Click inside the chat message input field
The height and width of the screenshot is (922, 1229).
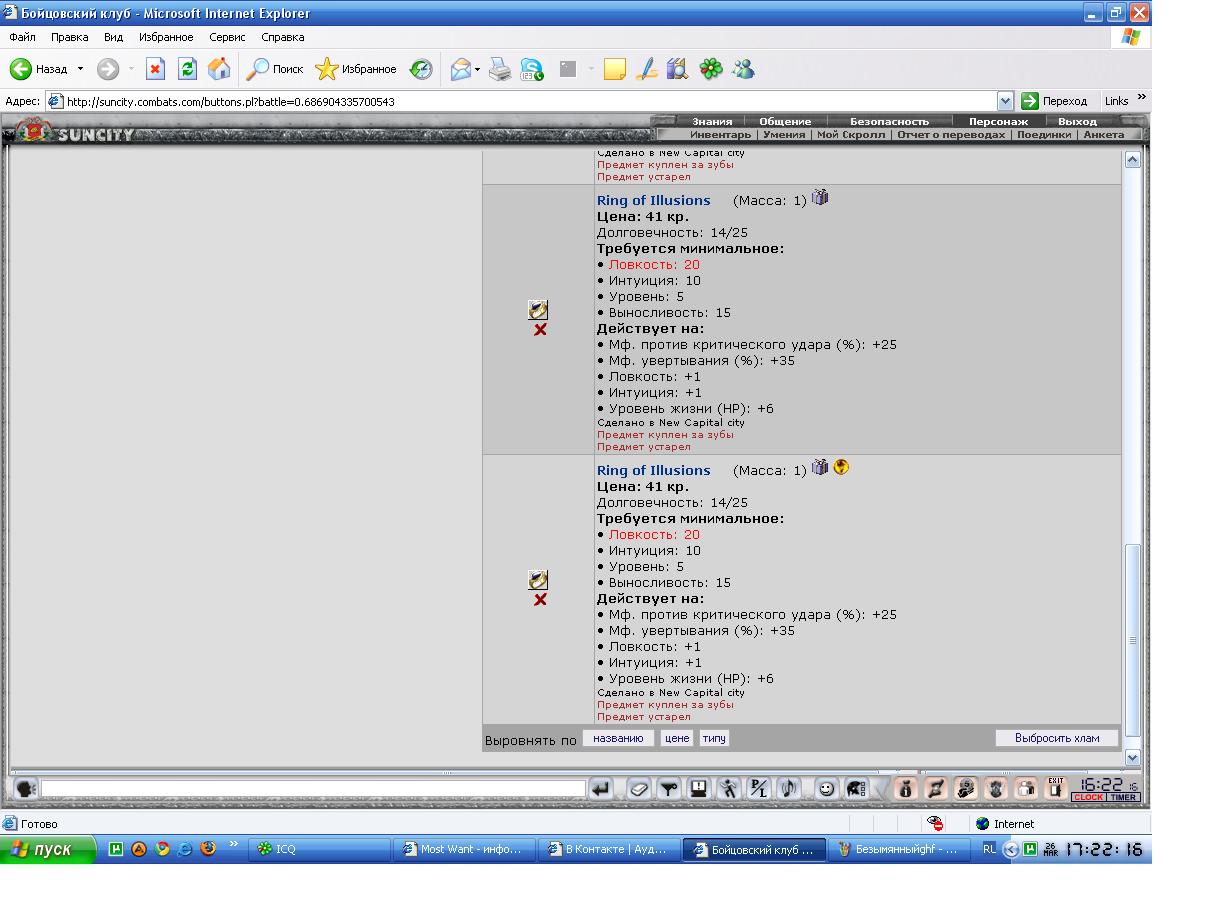(312, 789)
